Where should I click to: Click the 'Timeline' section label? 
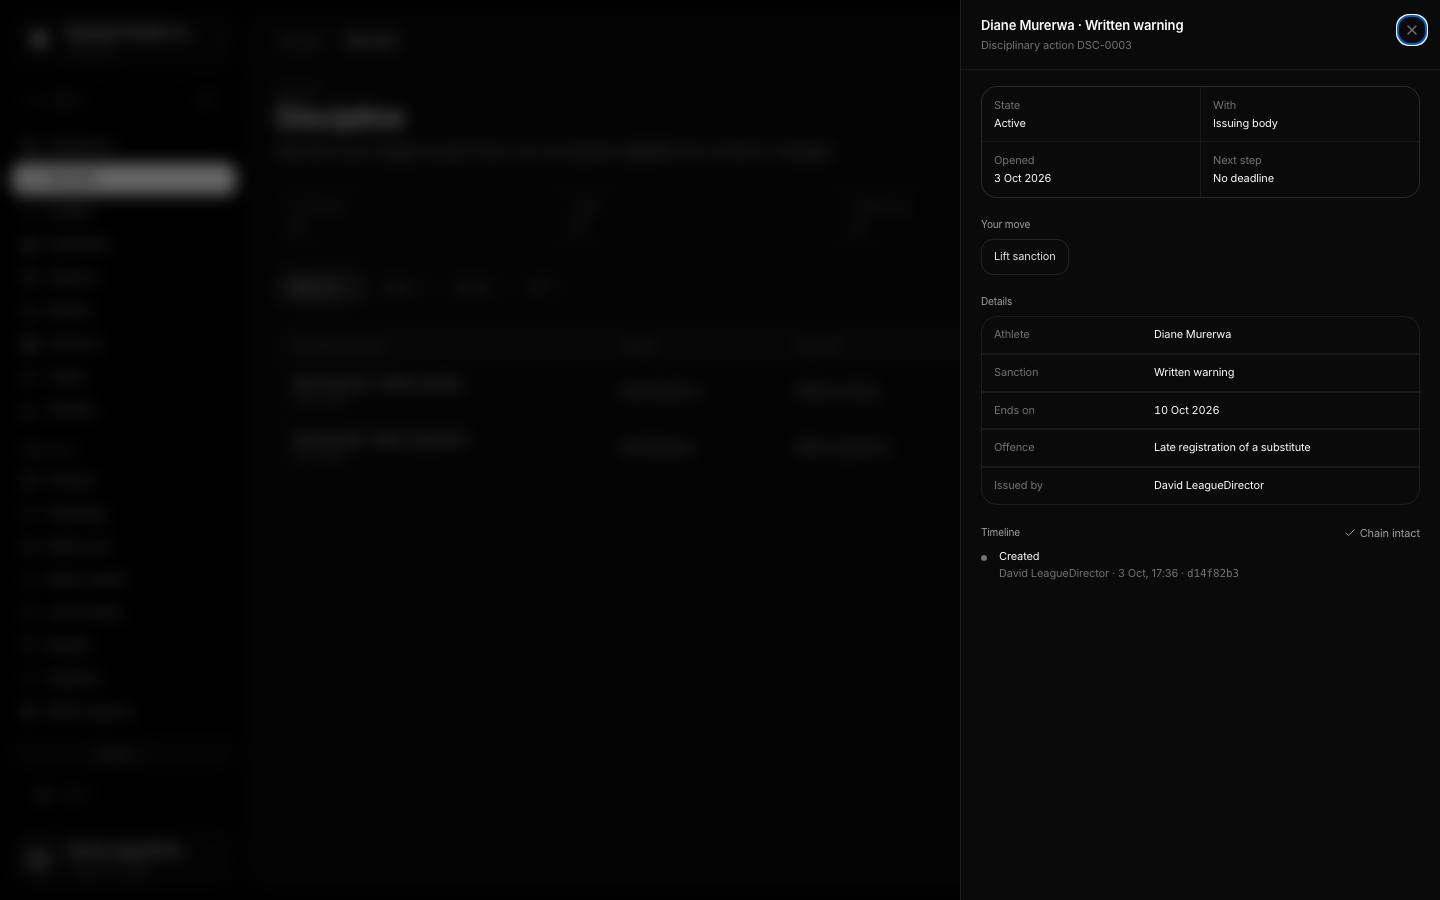(x=1000, y=533)
